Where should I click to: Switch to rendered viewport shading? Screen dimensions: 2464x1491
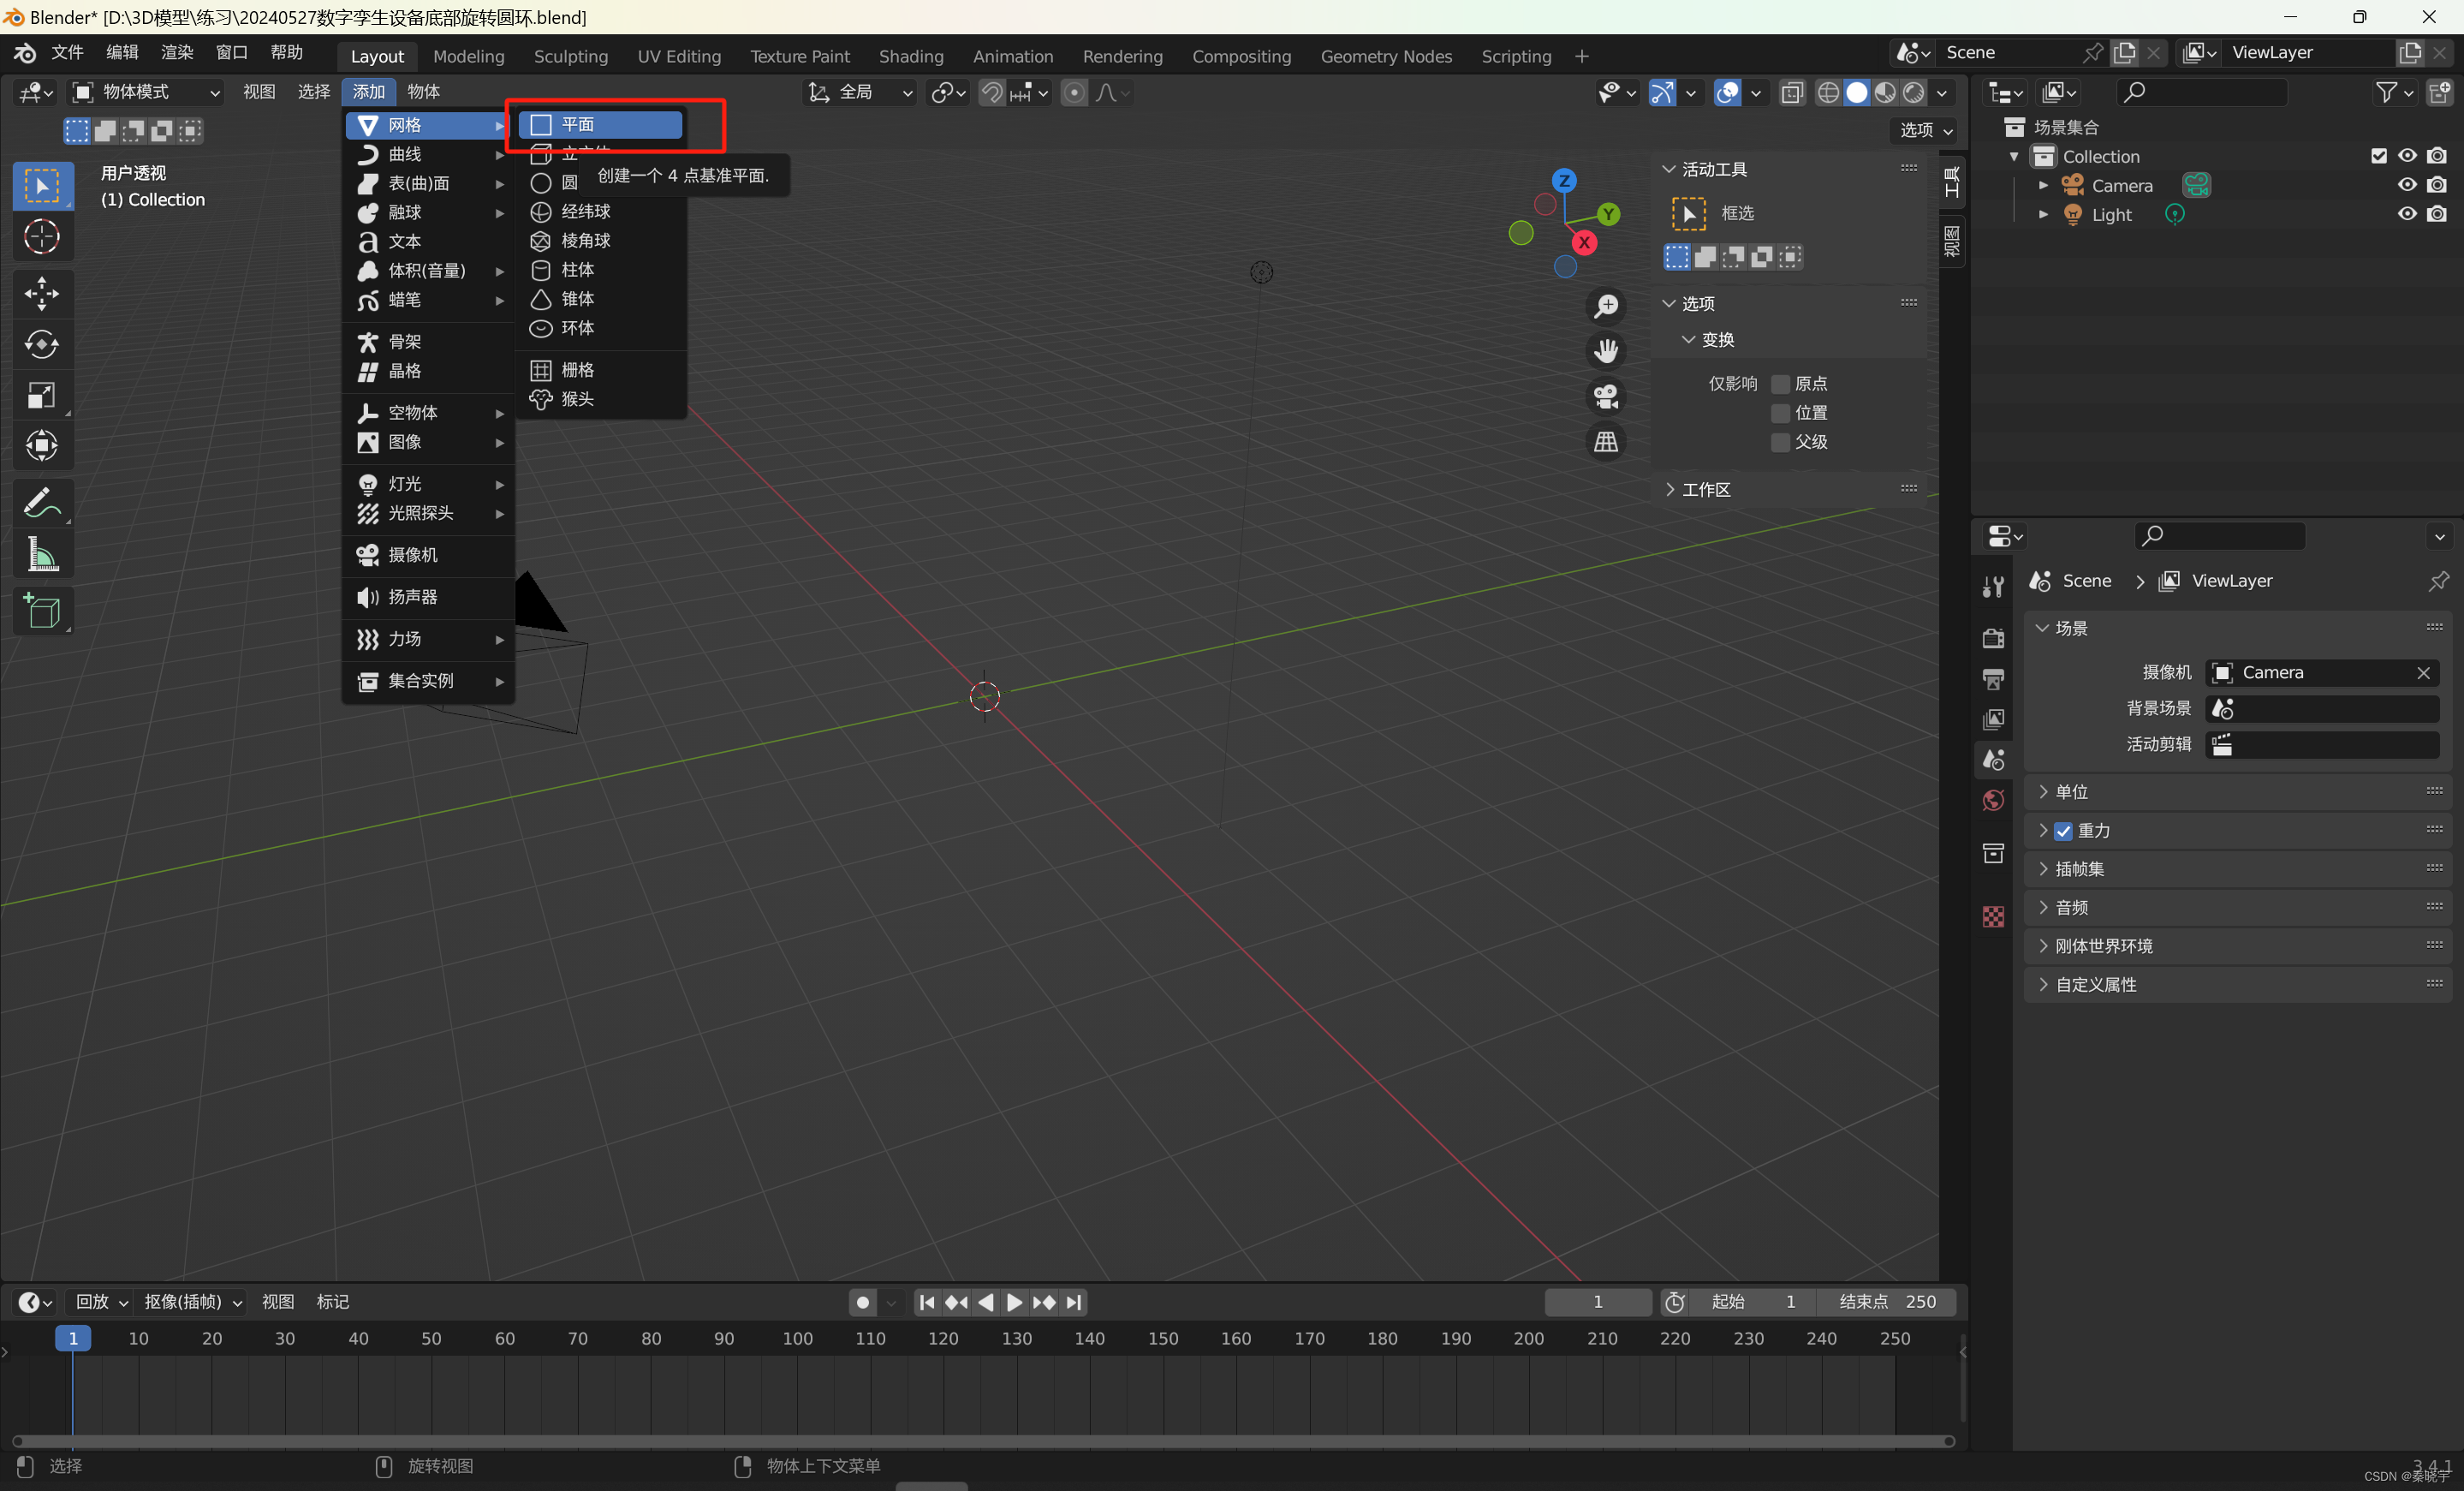[1913, 92]
